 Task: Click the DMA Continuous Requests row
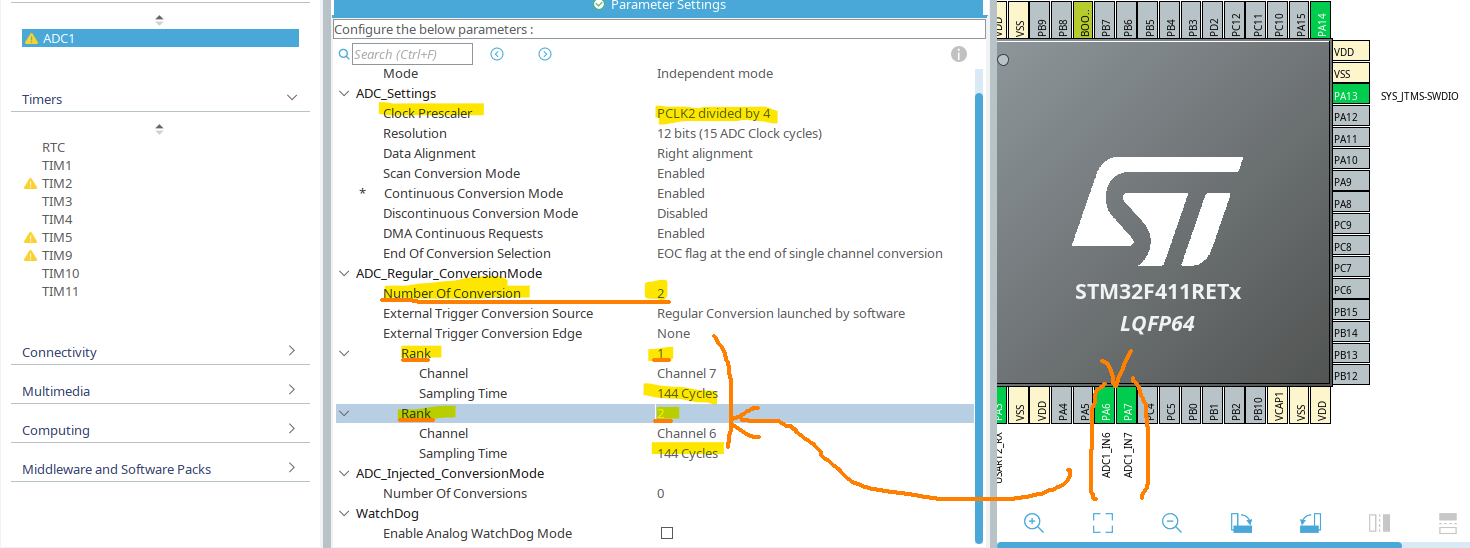[655, 233]
